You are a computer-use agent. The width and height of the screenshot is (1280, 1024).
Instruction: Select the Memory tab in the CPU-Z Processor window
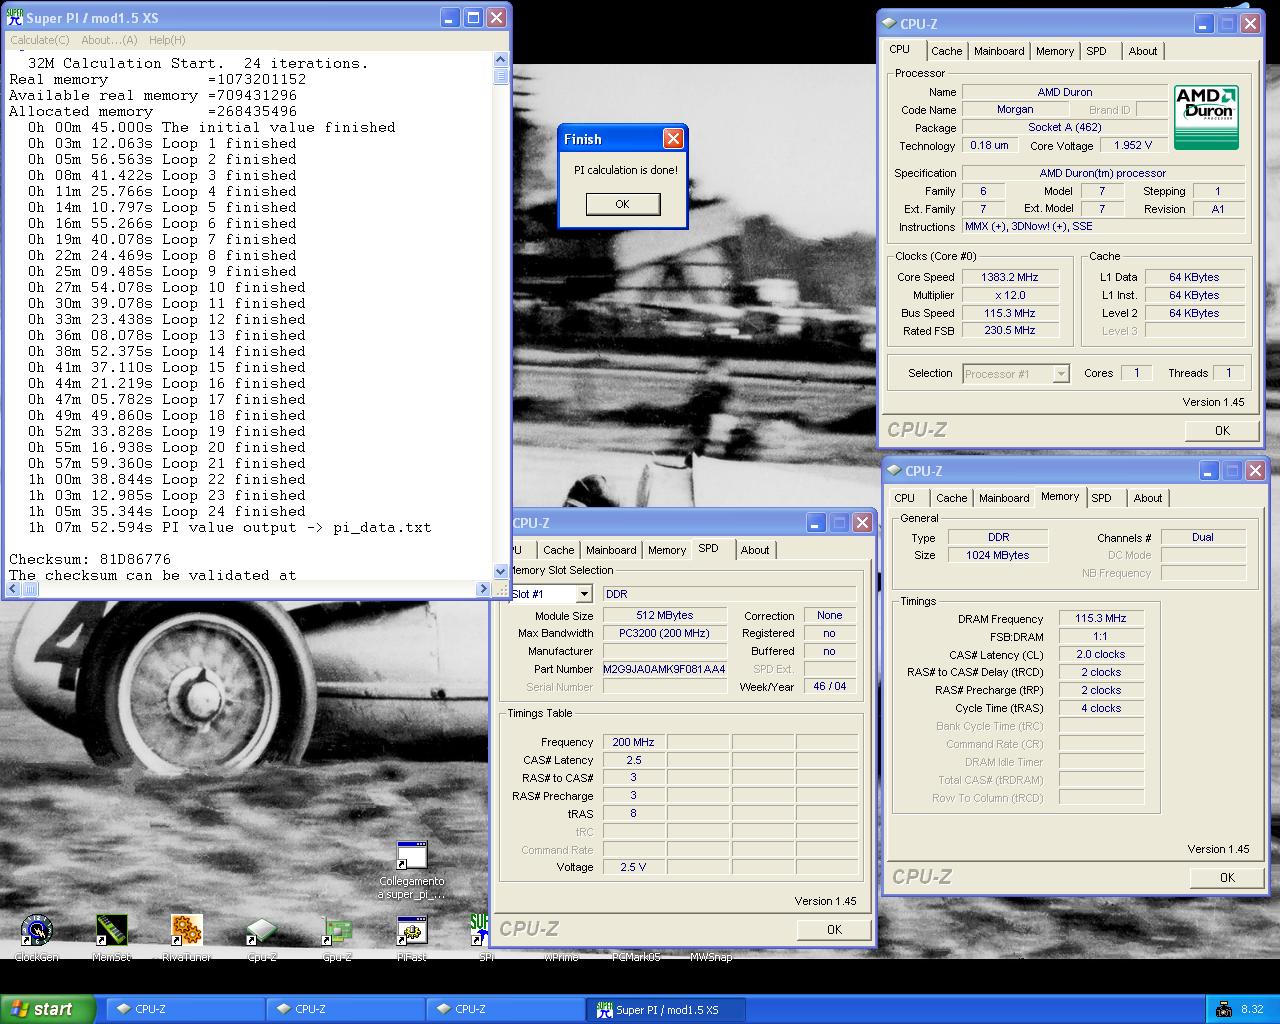click(x=1055, y=51)
